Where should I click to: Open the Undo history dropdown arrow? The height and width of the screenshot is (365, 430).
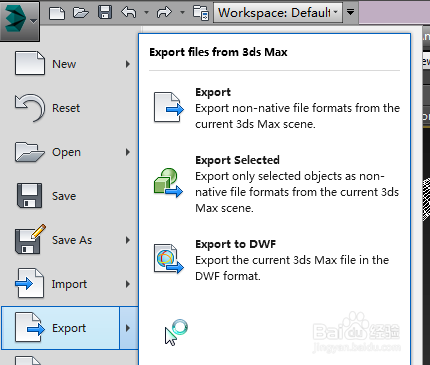click(x=146, y=13)
